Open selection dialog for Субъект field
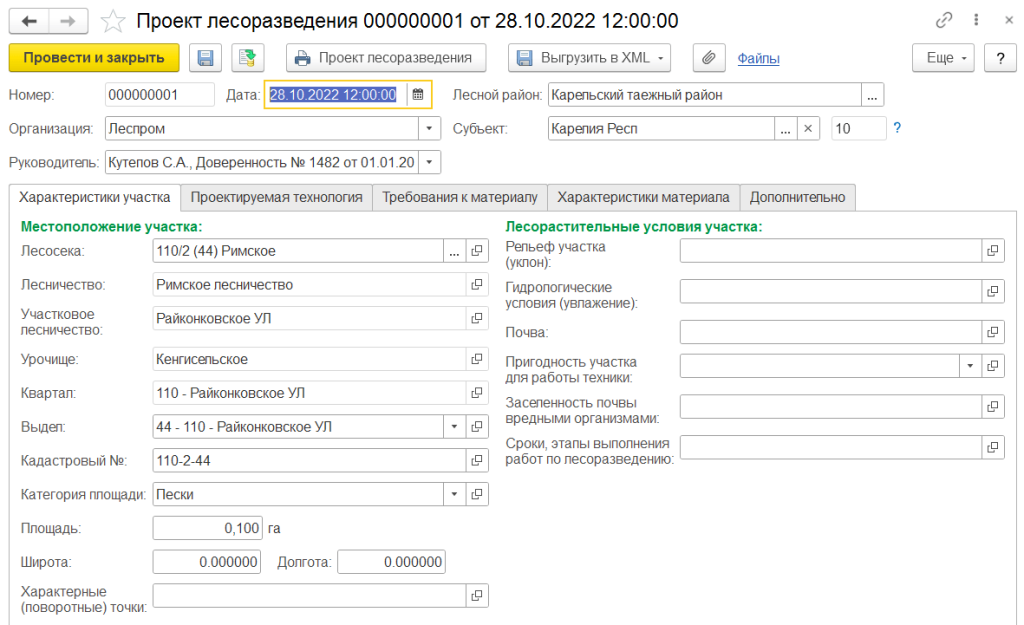The image size is (1024, 625). [x=786, y=129]
